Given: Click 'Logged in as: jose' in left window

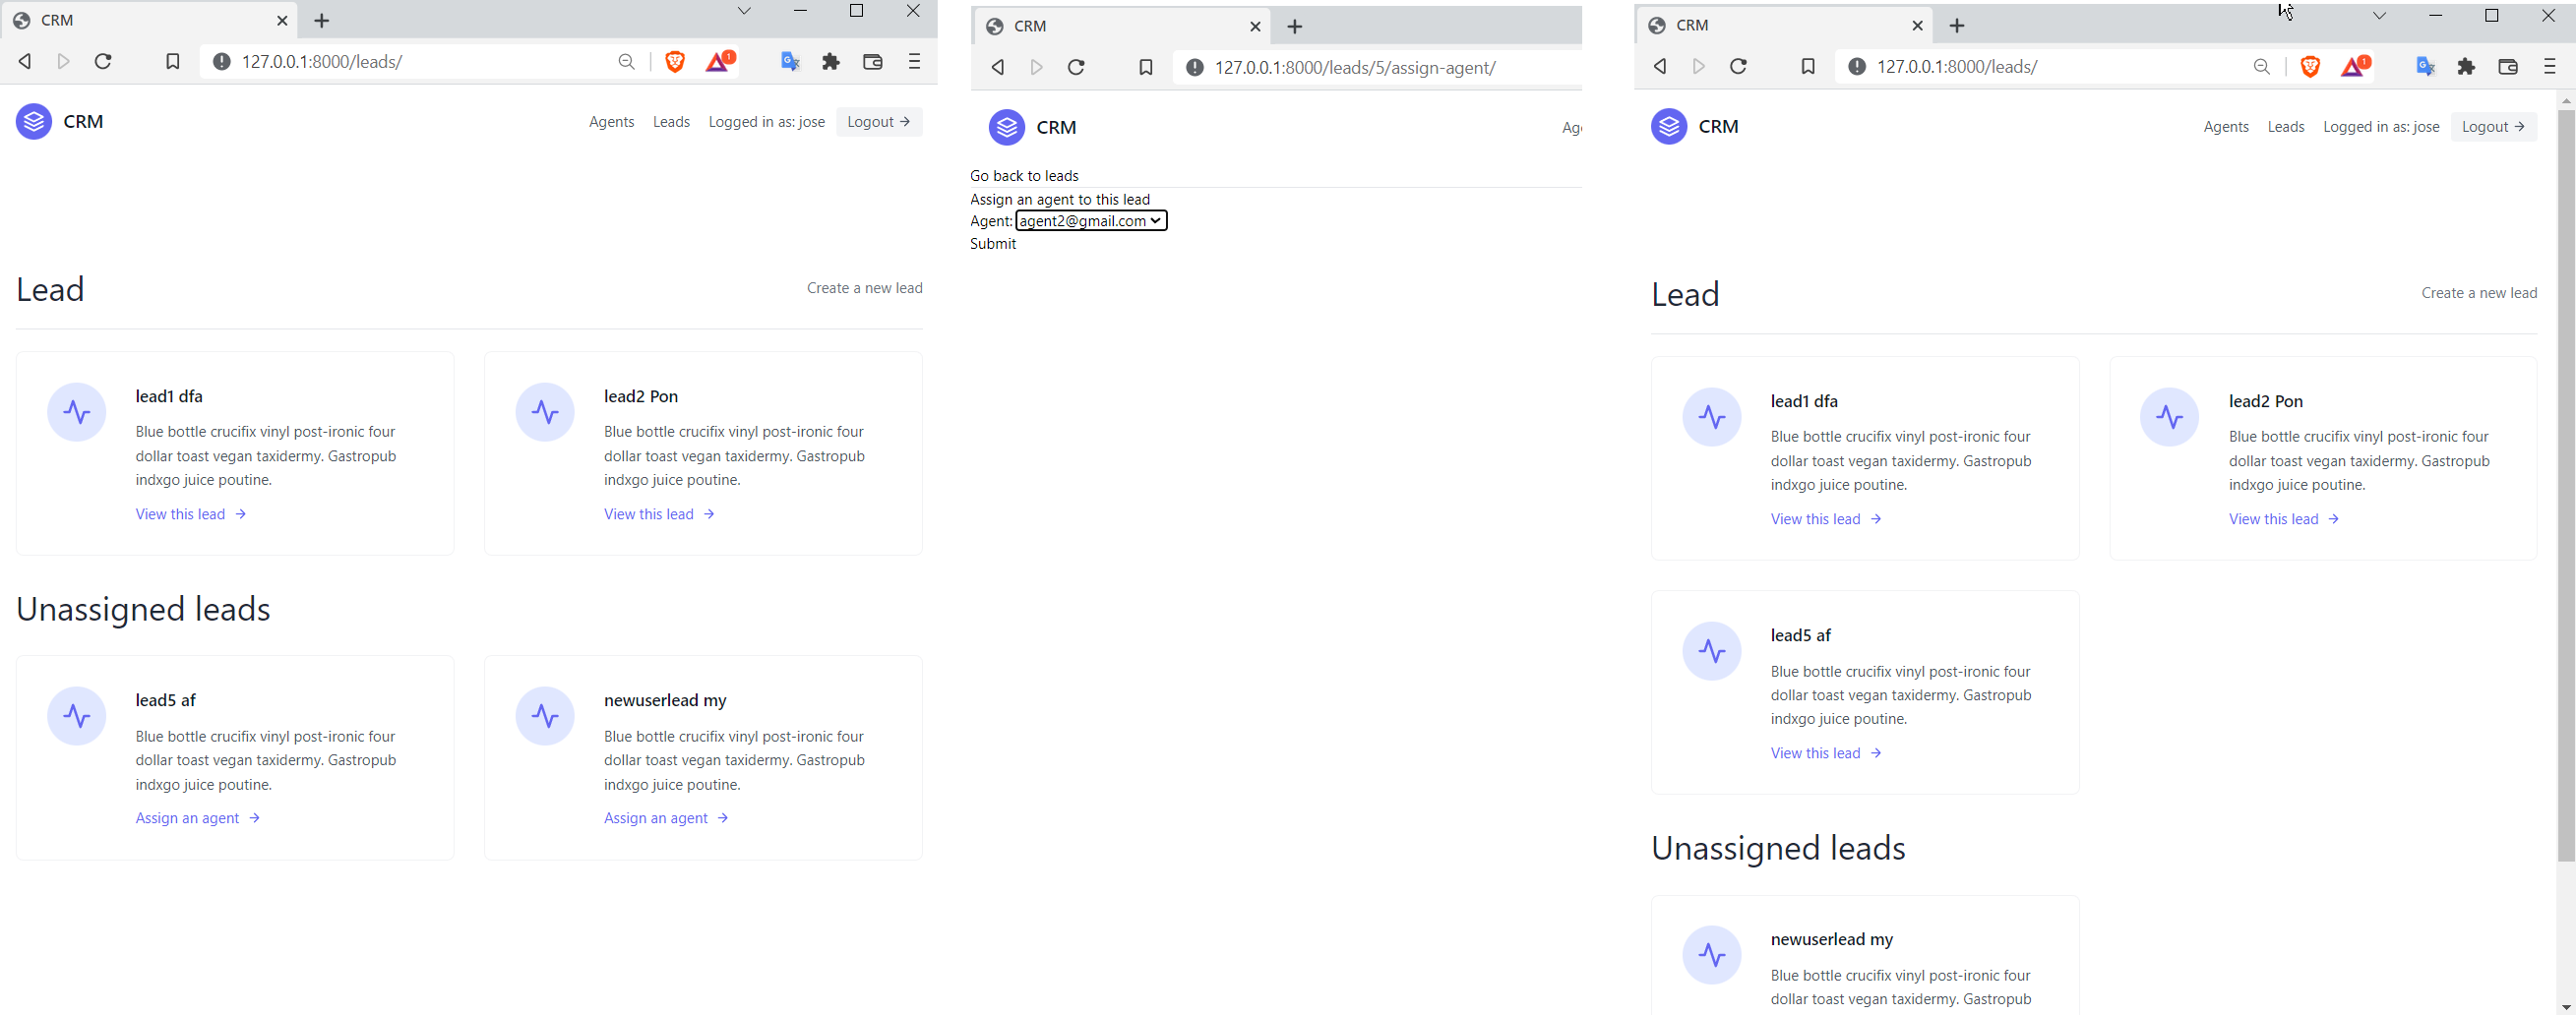Looking at the screenshot, I should click(x=767, y=122).
